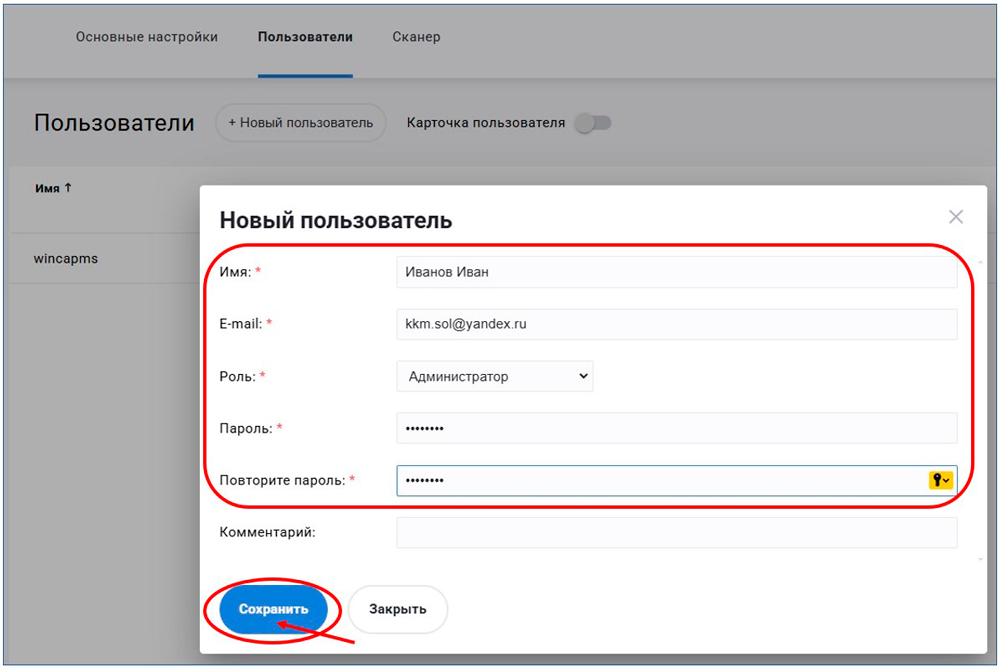
Task: Click the Роль field label
Action: tap(238, 377)
